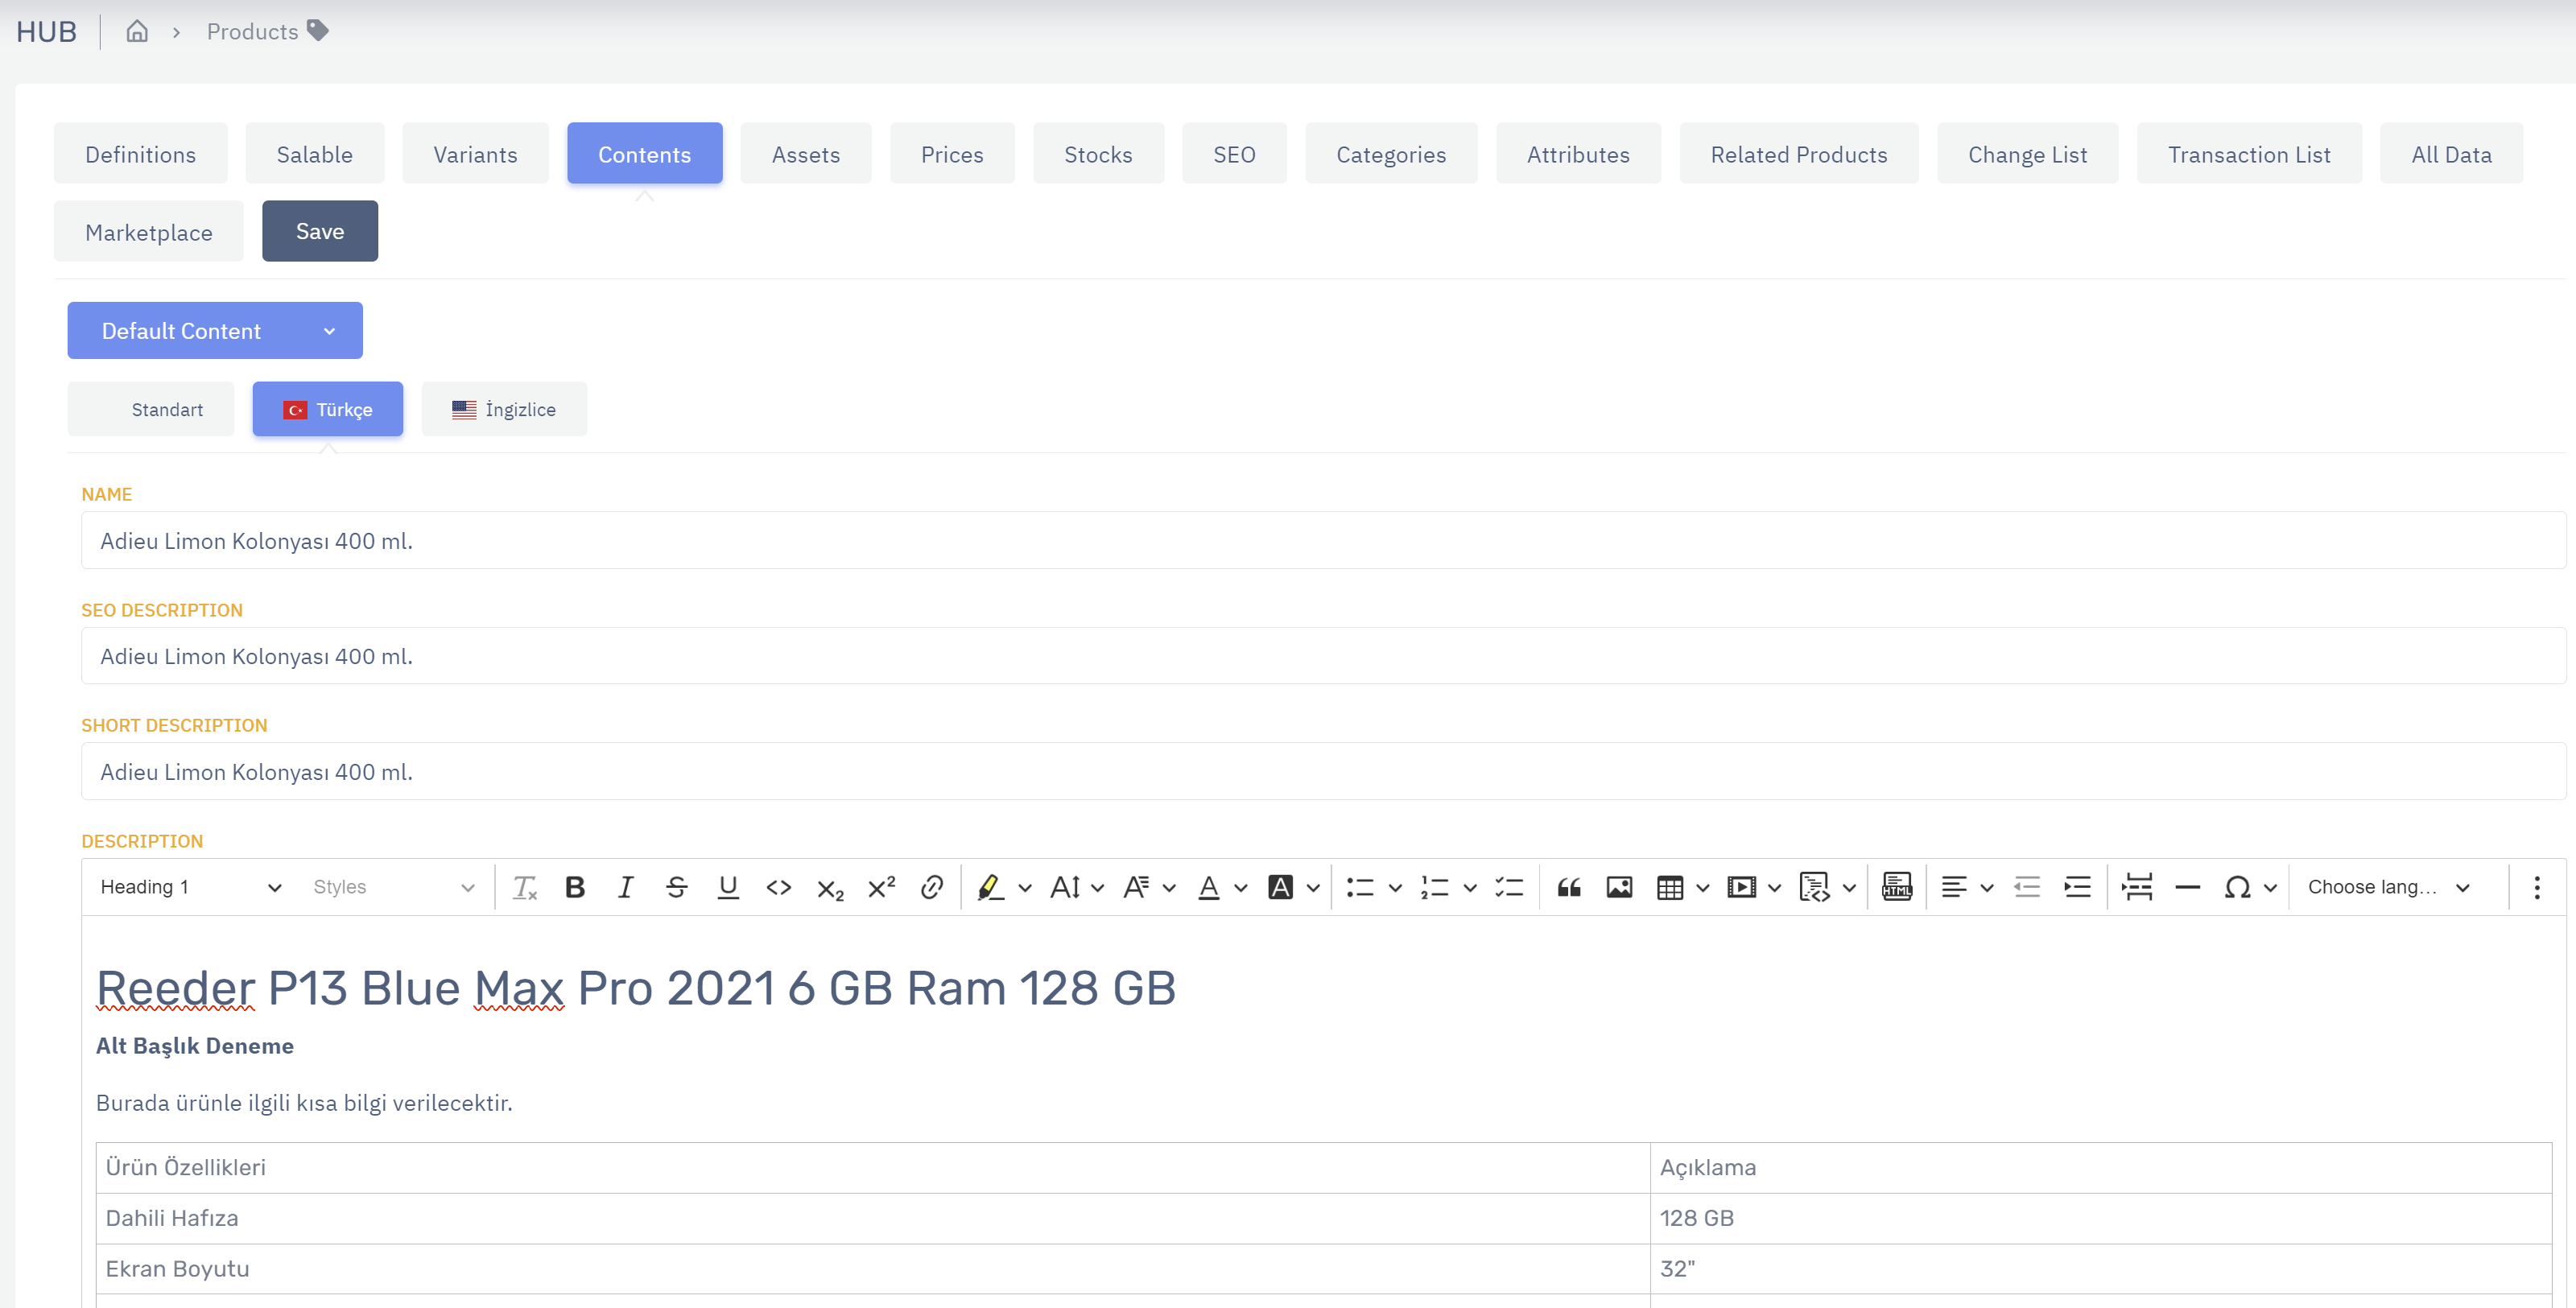Click the text alignment icon
This screenshot has width=2576, height=1308.
tap(1954, 887)
